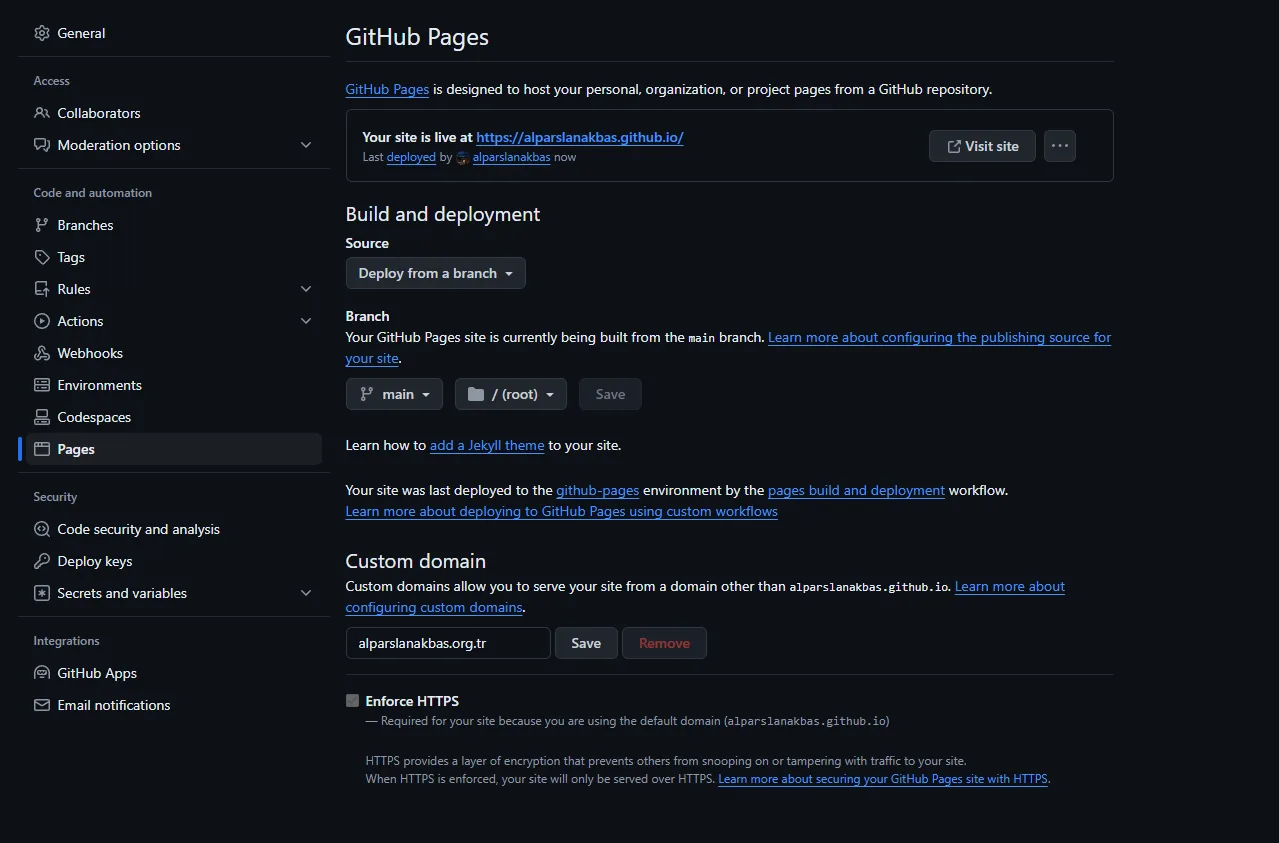1279x843 pixels.
Task: Open Learn more about securing site with HTTPS
Action: click(883, 779)
